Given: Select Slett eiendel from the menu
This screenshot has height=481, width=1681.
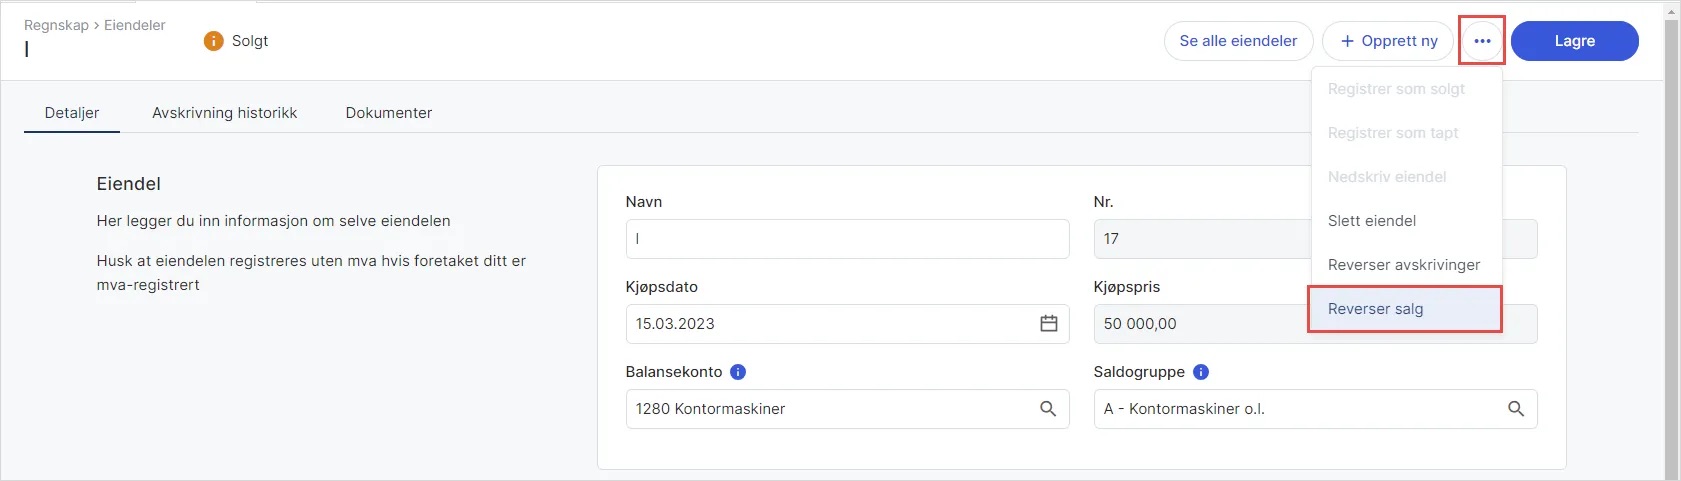Looking at the screenshot, I should pos(1371,221).
